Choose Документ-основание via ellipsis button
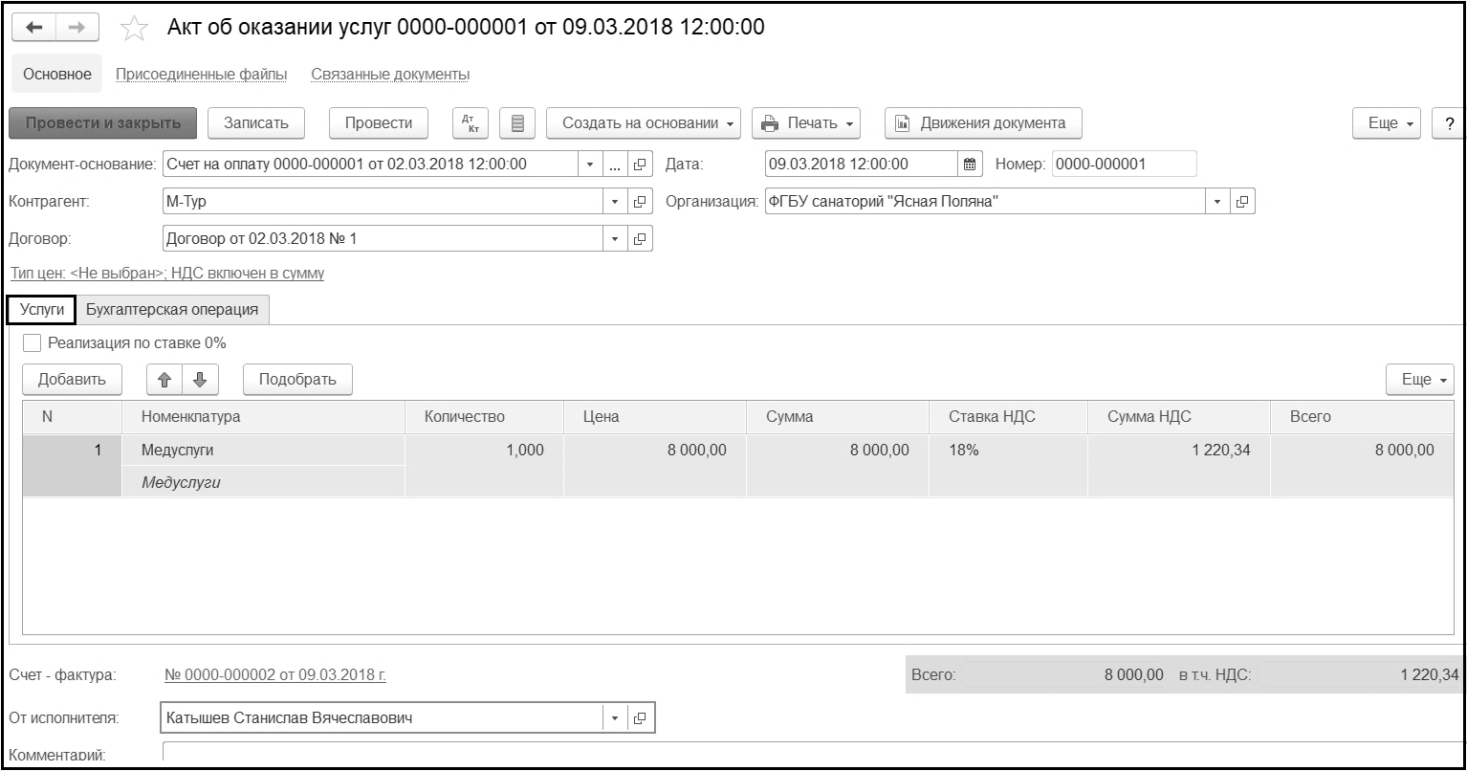This screenshot has width=1467, height=771. click(613, 163)
